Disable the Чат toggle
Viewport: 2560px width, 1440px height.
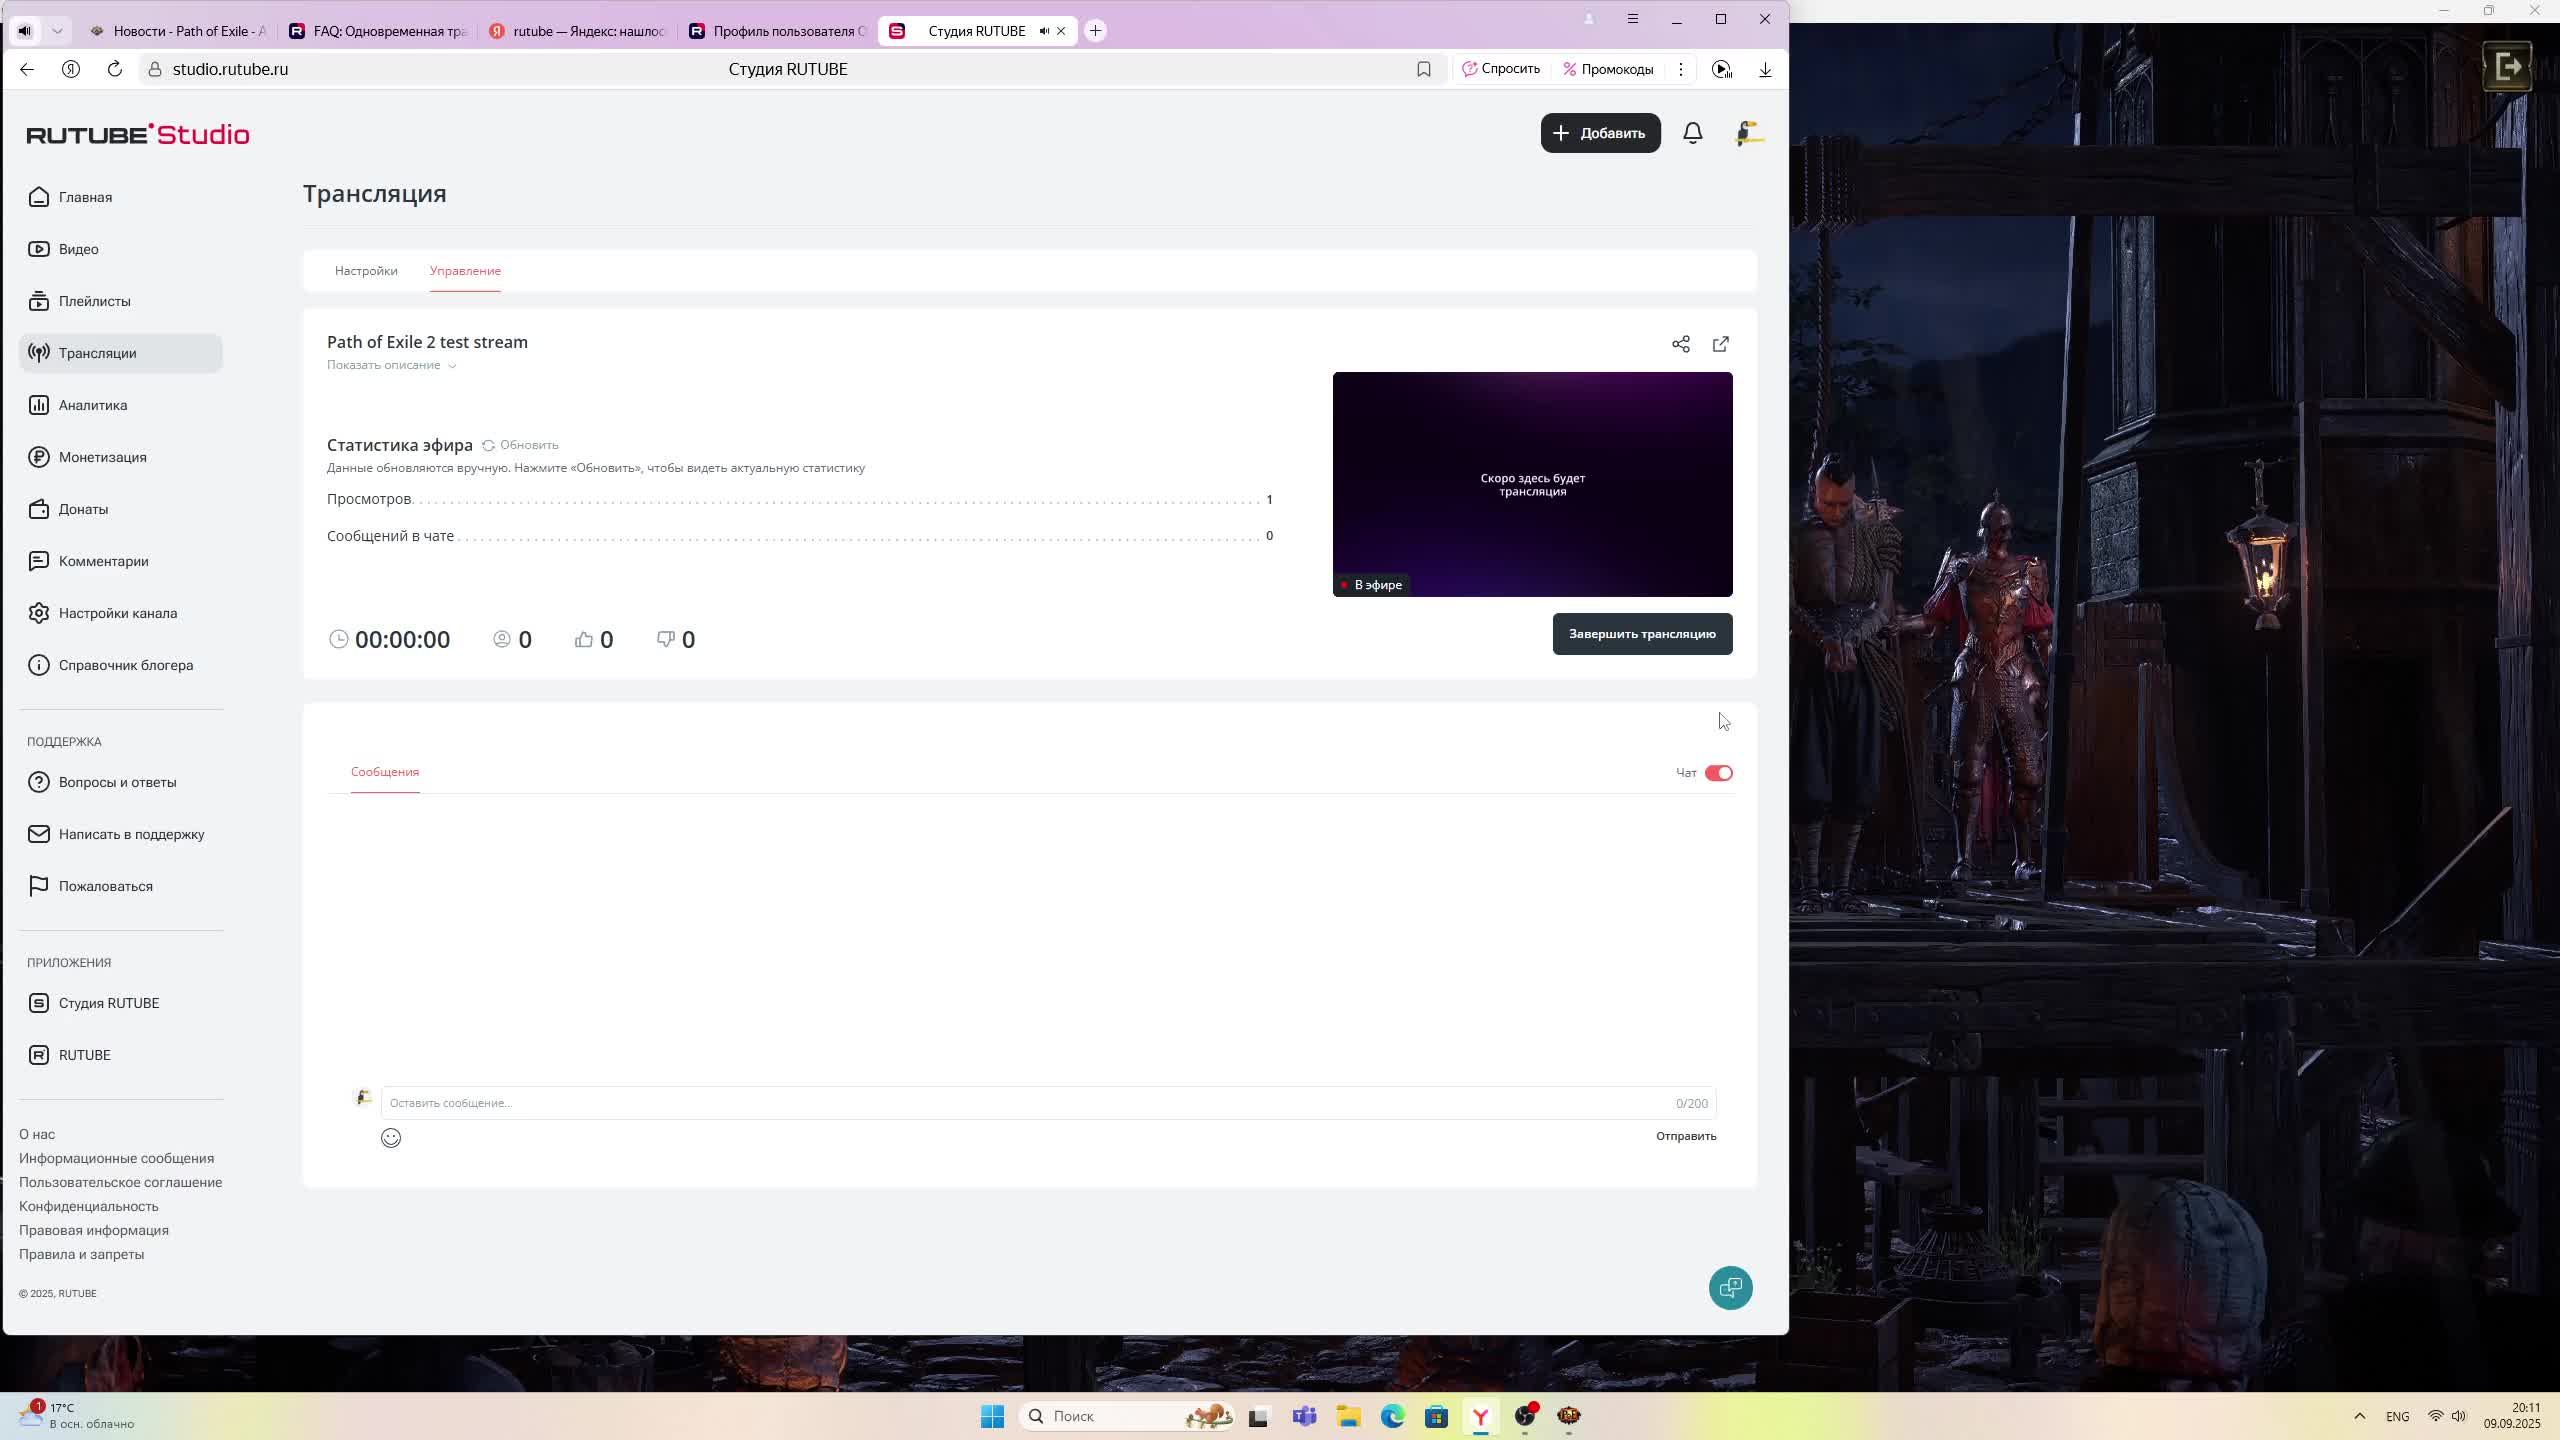coord(1719,772)
